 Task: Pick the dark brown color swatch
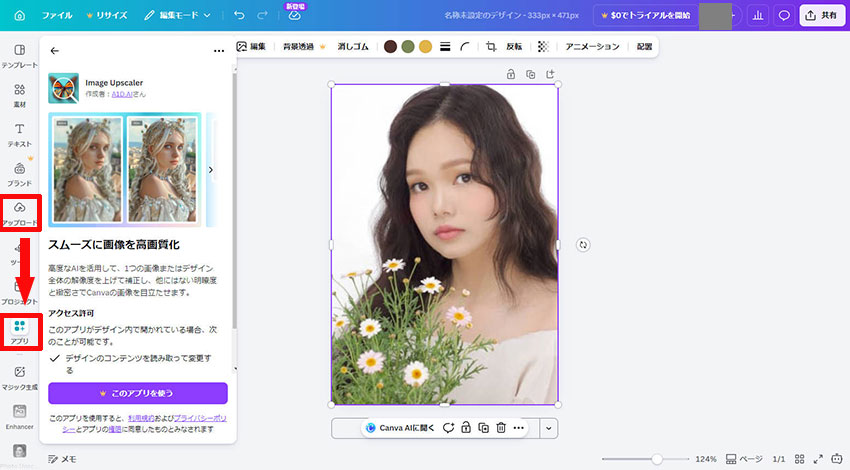click(390, 47)
